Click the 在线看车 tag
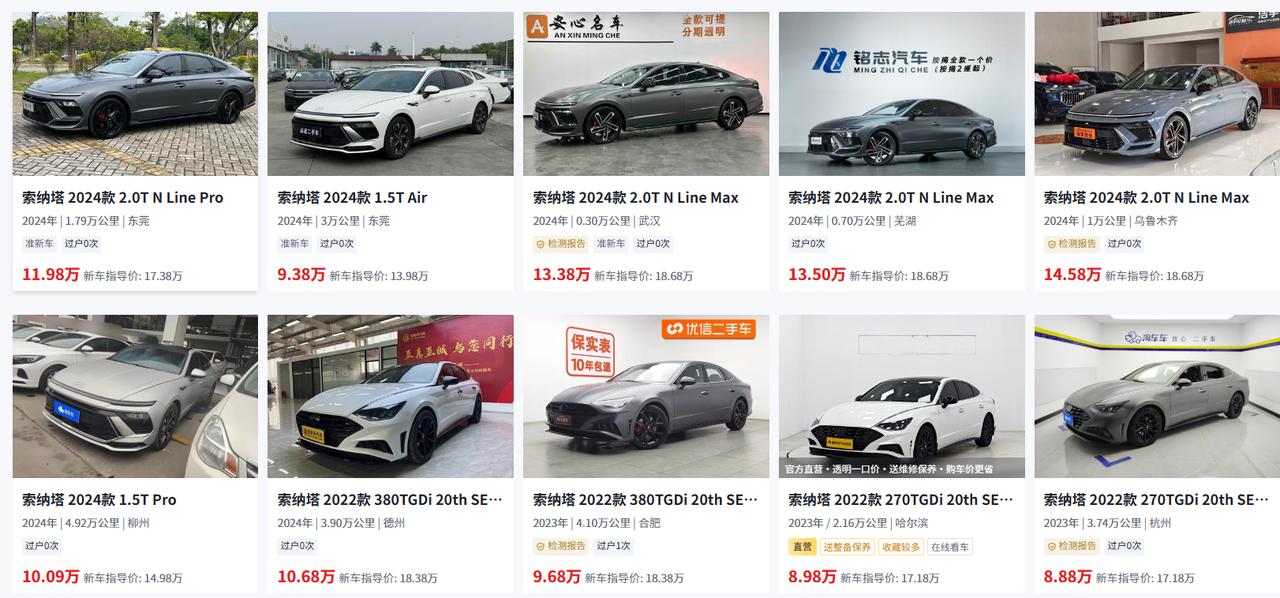This screenshot has height=598, width=1280. [x=949, y=547]
